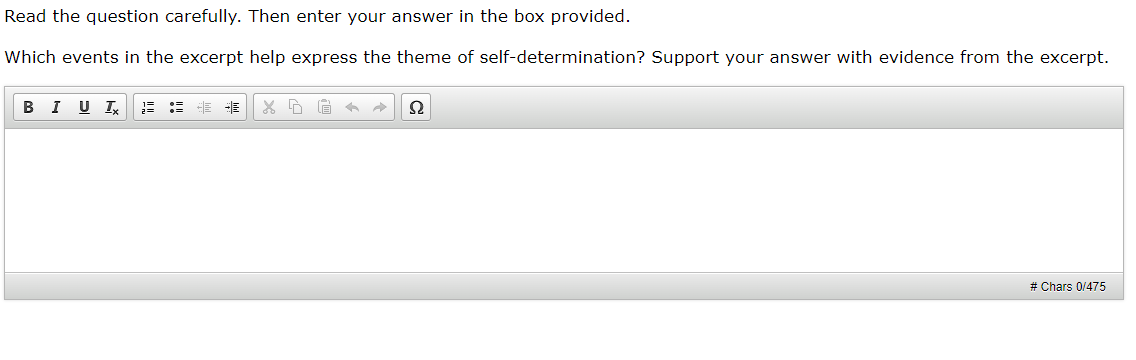Image resolution: width=1136 pixels, height=360 pixels.
Task: Toggle Bold formatting in the editor toolbar
Action: tap(28, 107)
